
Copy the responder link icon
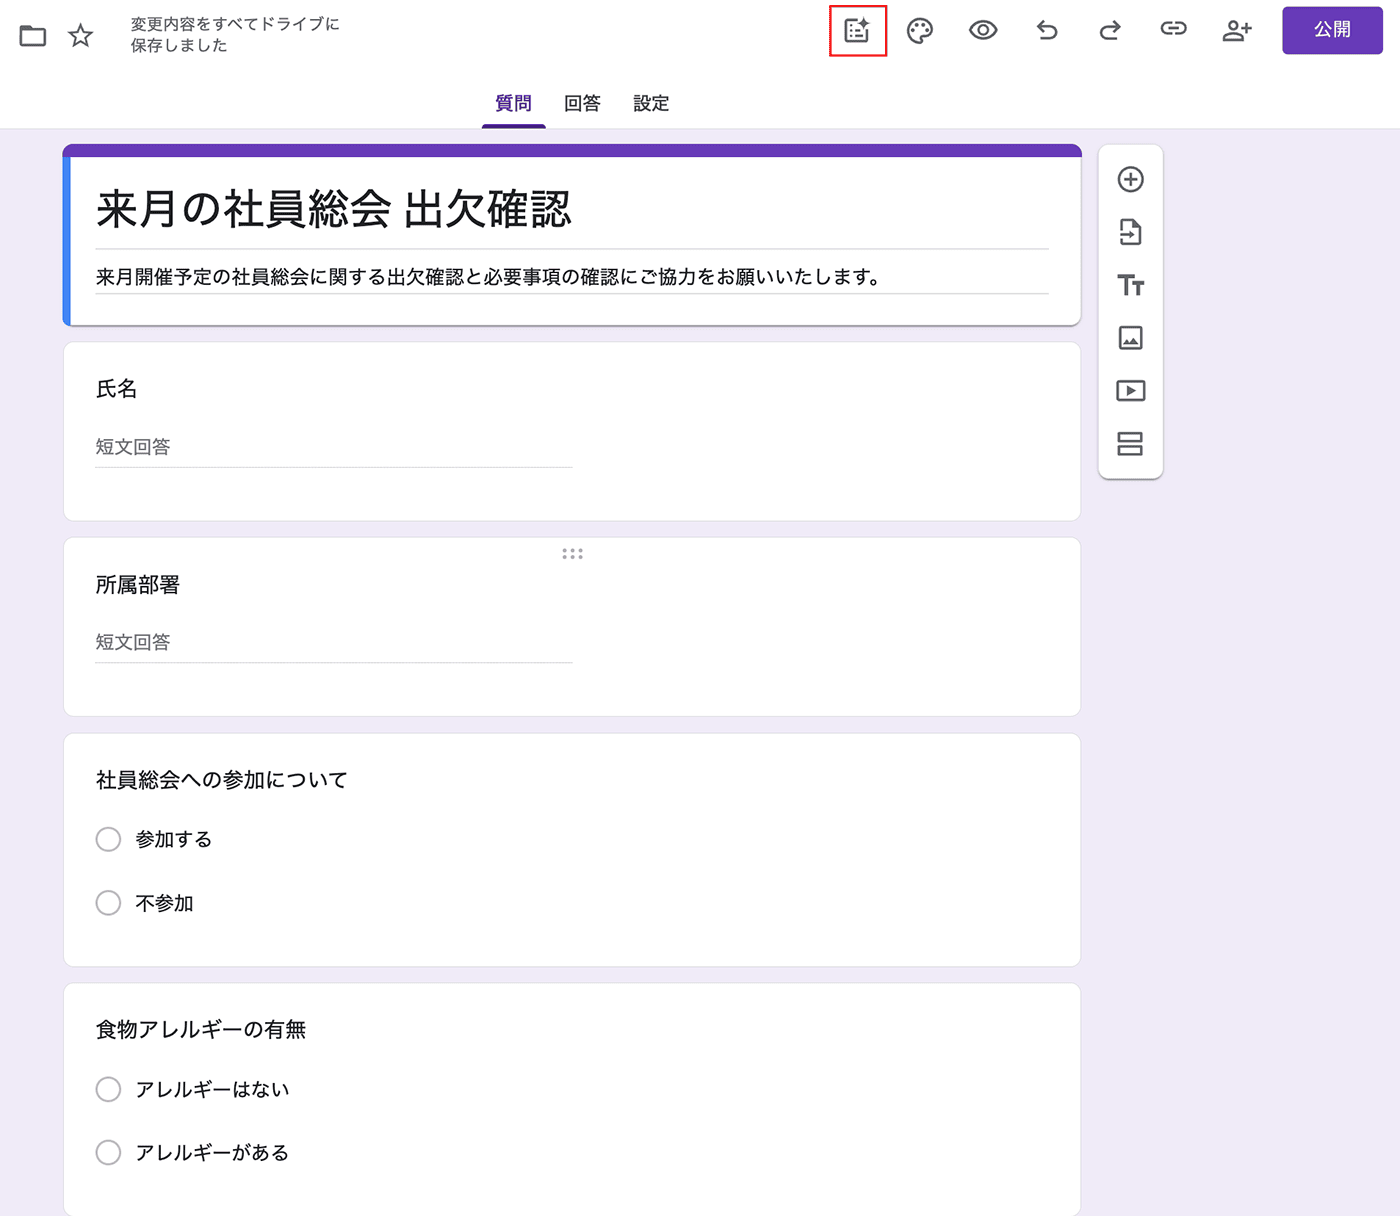click(x=1173, y=30)
